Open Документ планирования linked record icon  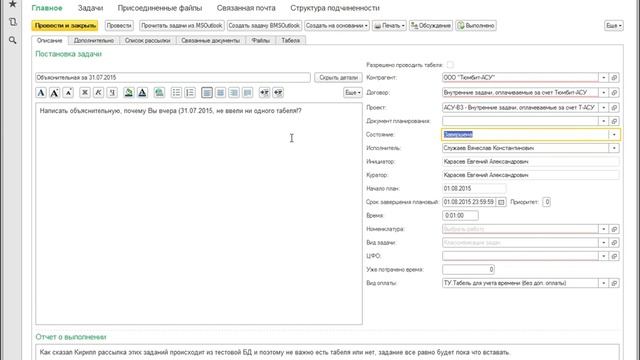point(614,121)
